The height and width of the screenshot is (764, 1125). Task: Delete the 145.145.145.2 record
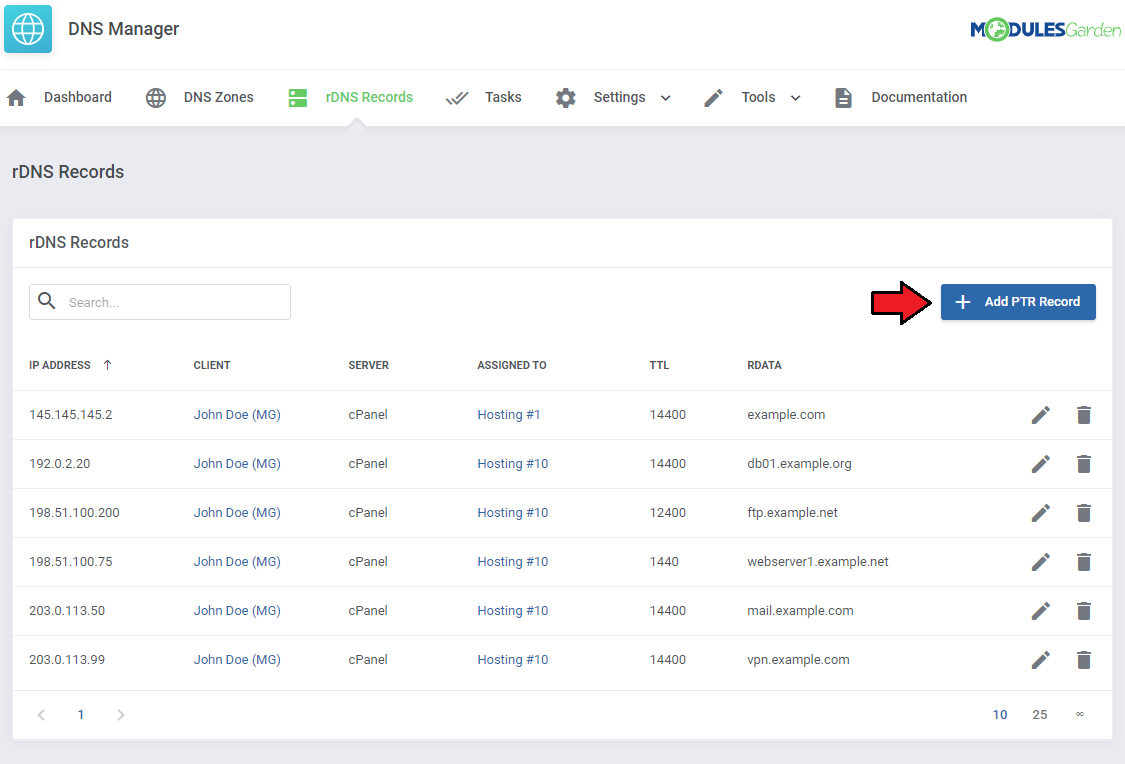(1084, 415)
